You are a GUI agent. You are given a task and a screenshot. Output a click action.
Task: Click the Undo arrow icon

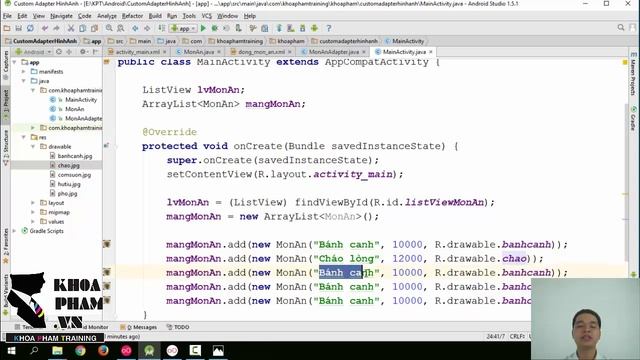coord(45,28)
